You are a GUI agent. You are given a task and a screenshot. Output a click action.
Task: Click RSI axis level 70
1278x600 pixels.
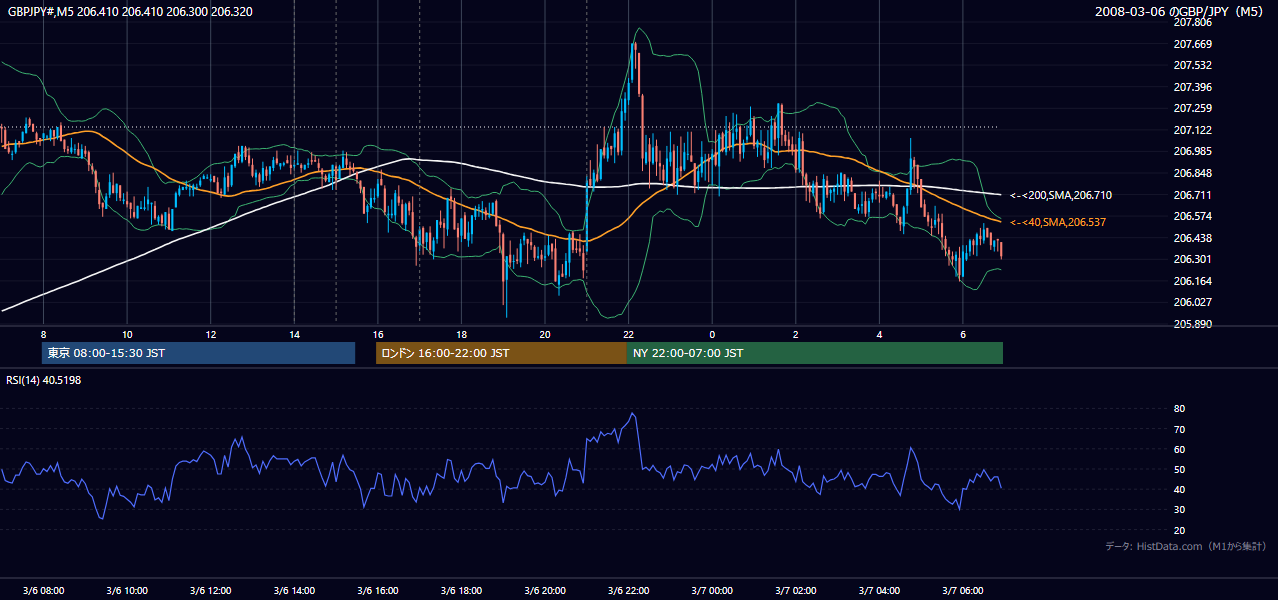(1179, 429)
